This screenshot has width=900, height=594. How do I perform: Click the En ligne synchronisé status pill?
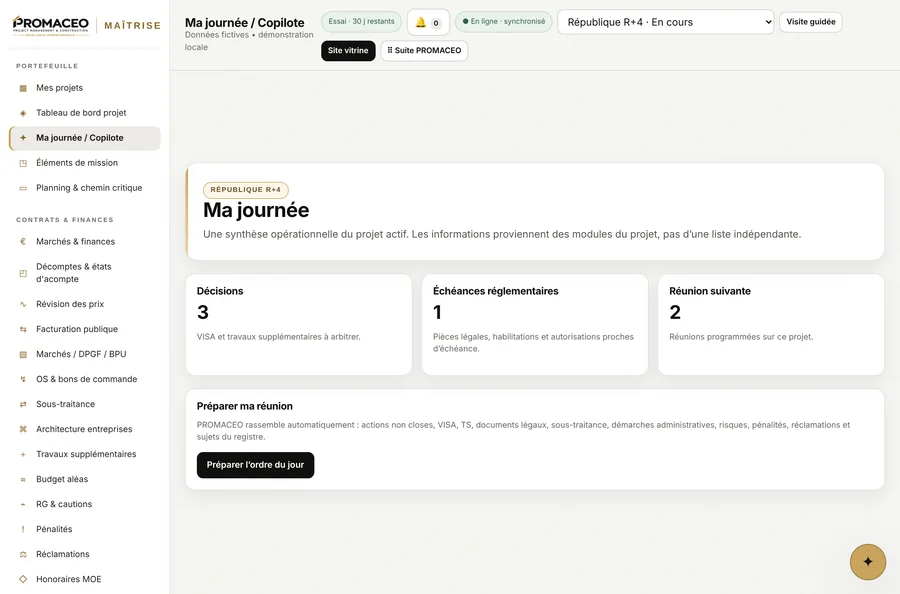pyautogui.click(x=503, y=22)
